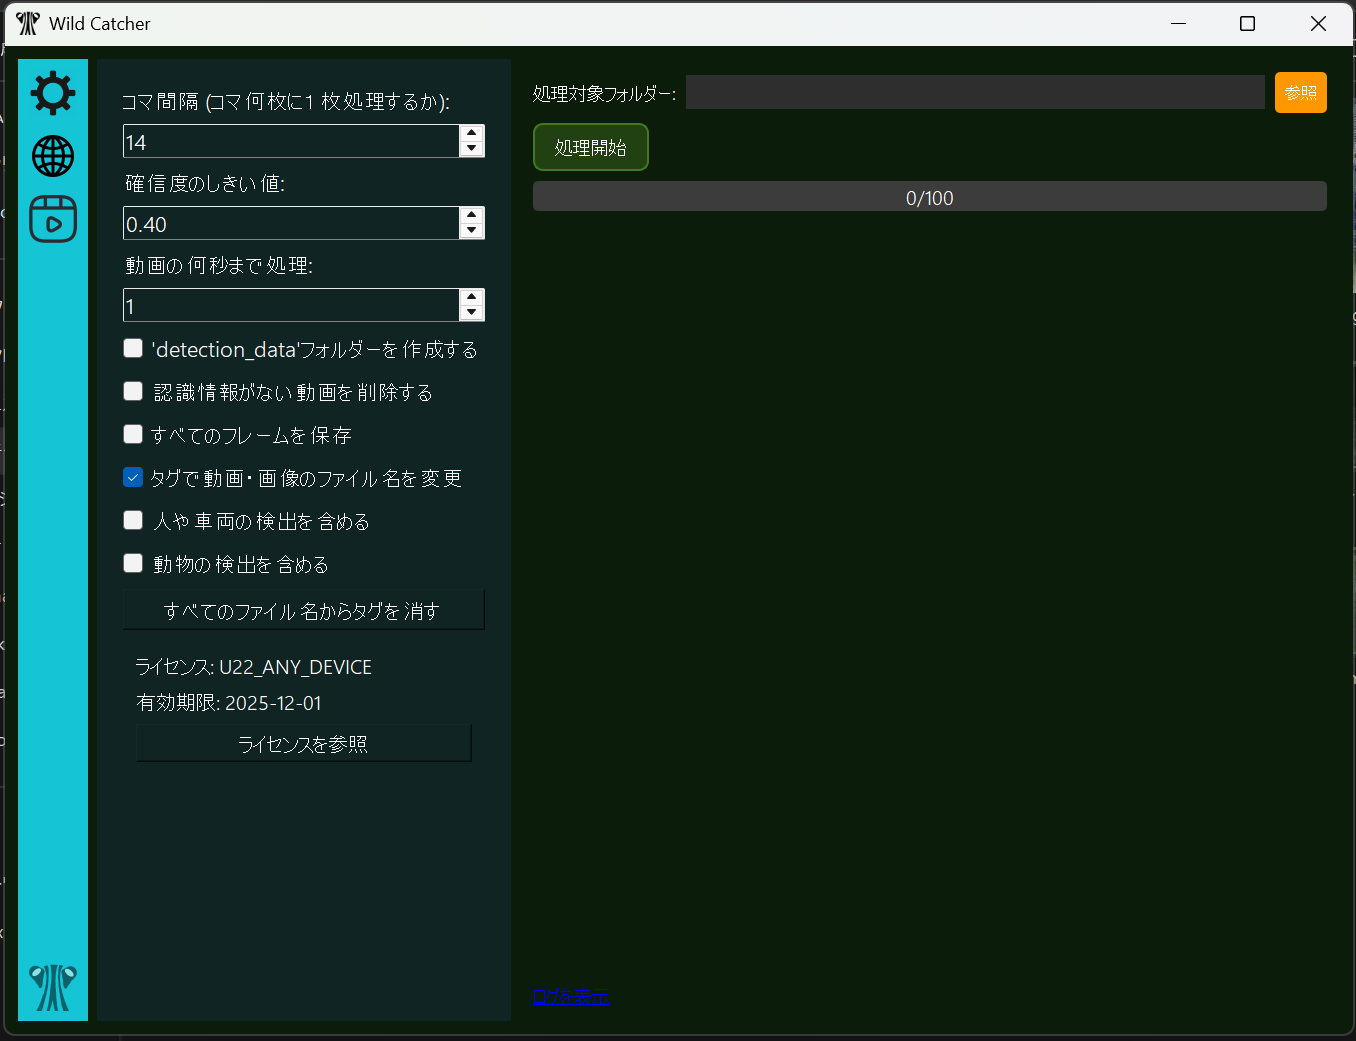Open the video player sidebar icon
The height and width of the screenshot is (1041, 1356).
[53, 219]
